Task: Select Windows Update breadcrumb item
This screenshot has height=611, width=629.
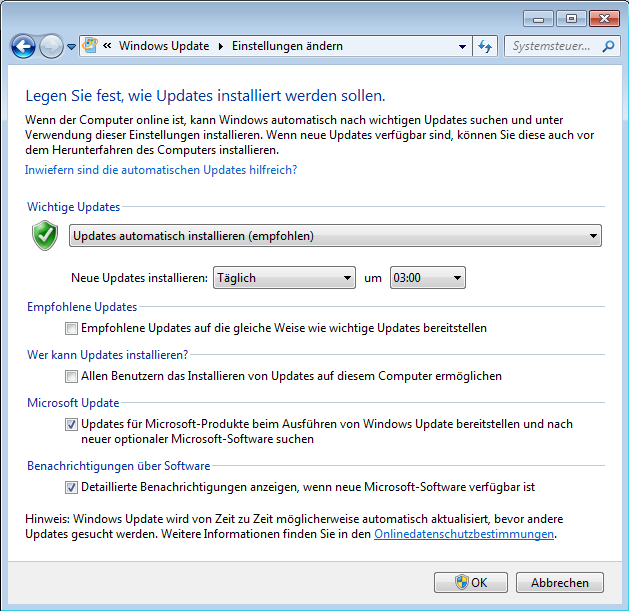Action: click(164, 46)
